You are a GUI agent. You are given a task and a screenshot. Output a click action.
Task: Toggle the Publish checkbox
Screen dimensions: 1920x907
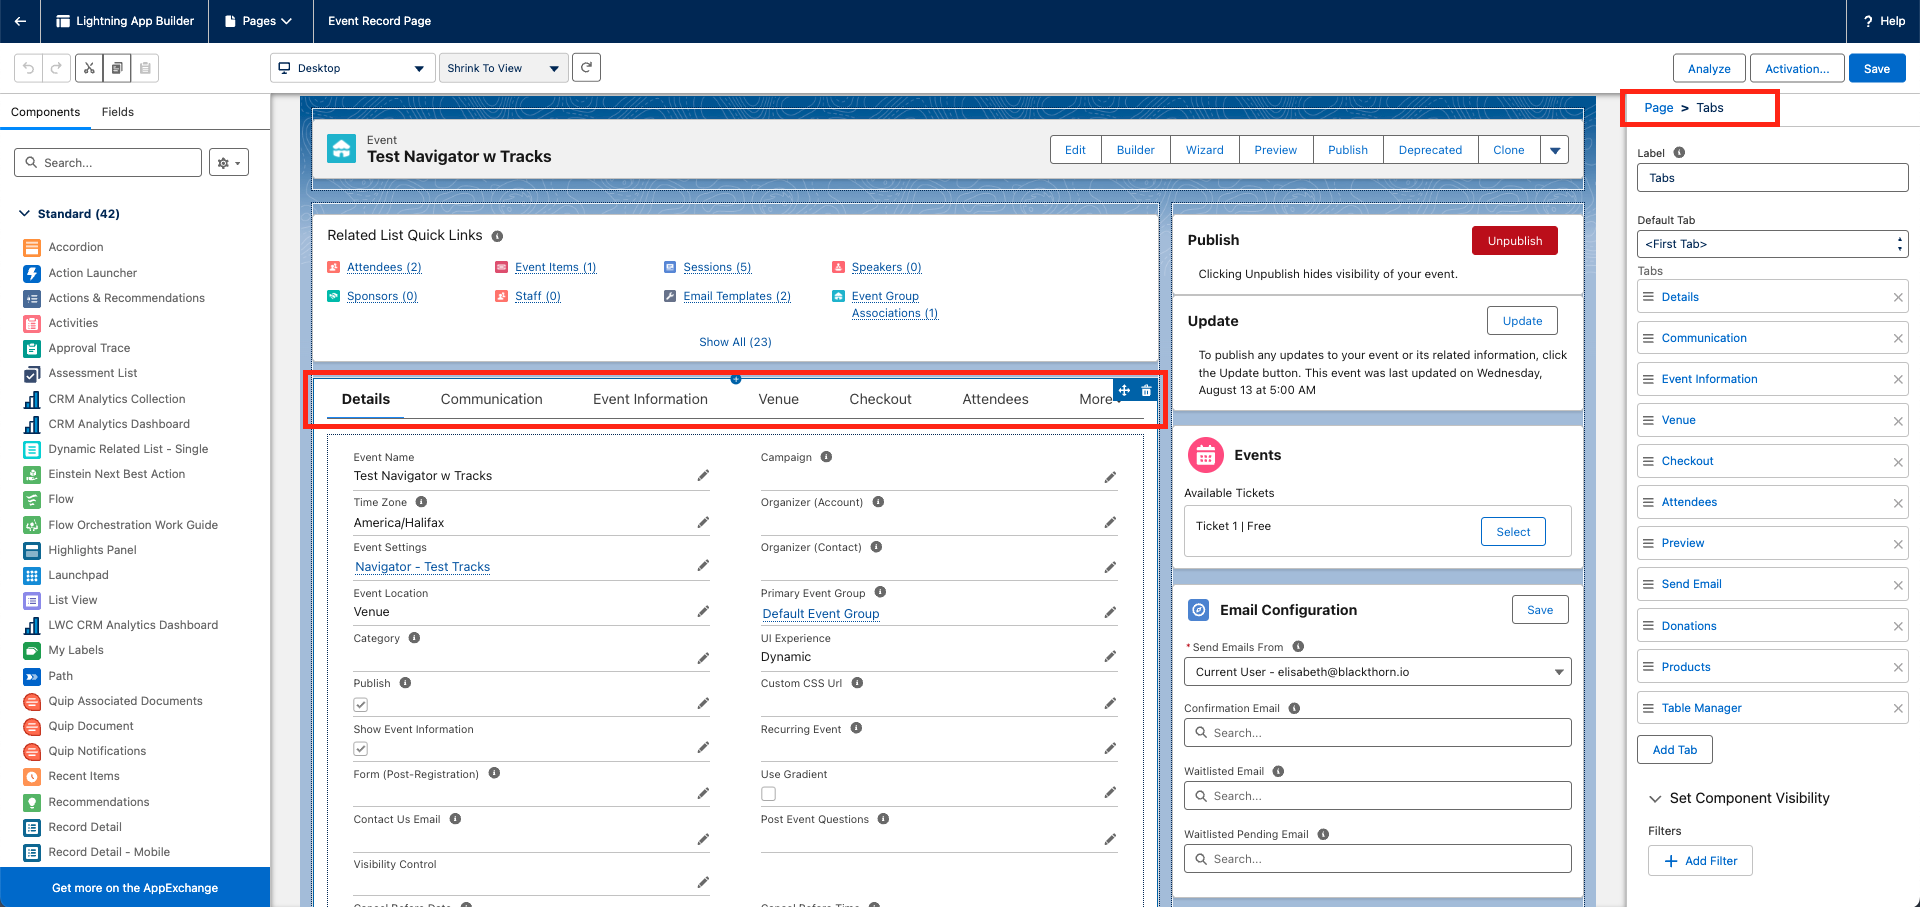[x=361, y=705]
